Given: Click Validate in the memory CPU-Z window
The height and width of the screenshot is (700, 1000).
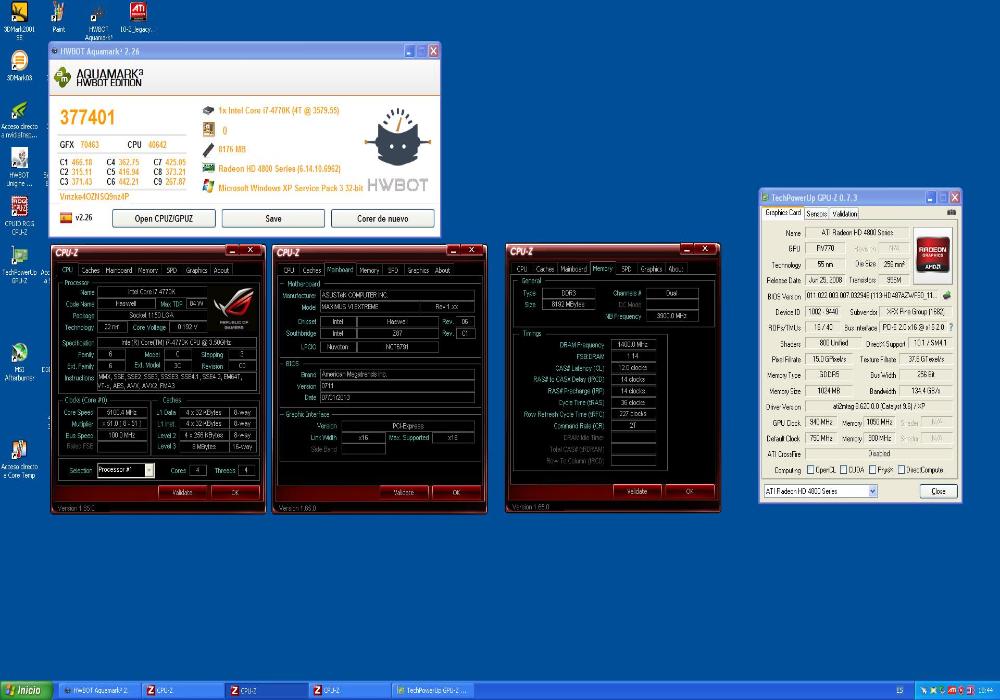Looking at the screenshot, I should point(637,492).
